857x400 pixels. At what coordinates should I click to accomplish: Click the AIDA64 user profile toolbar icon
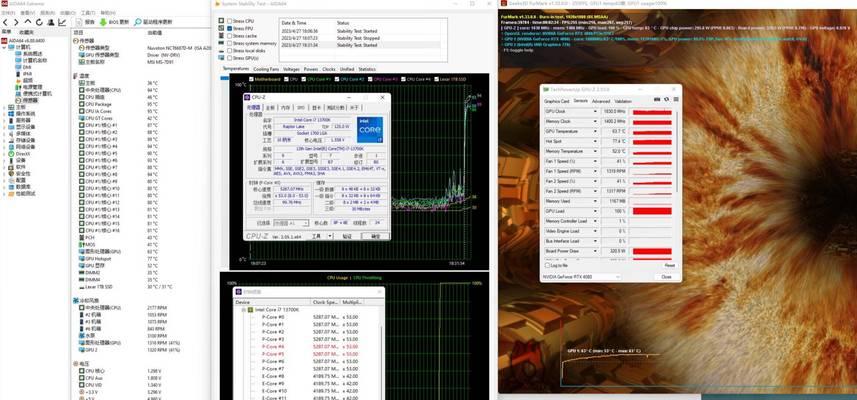point(50,22)
